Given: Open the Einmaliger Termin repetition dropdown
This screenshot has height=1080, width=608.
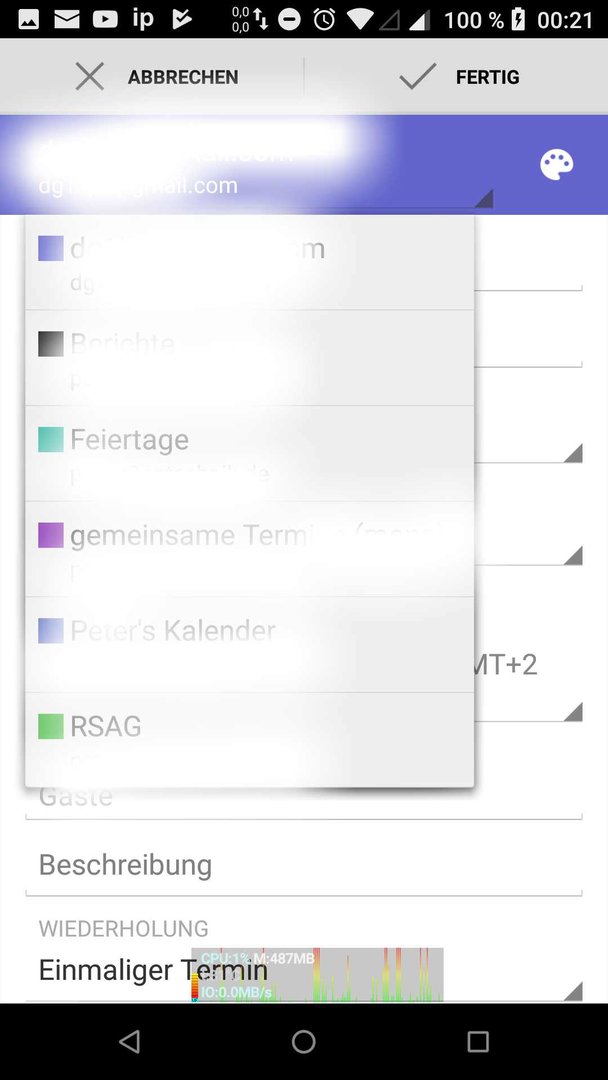Looking at the screenshot, I should (x=304, y=971).
